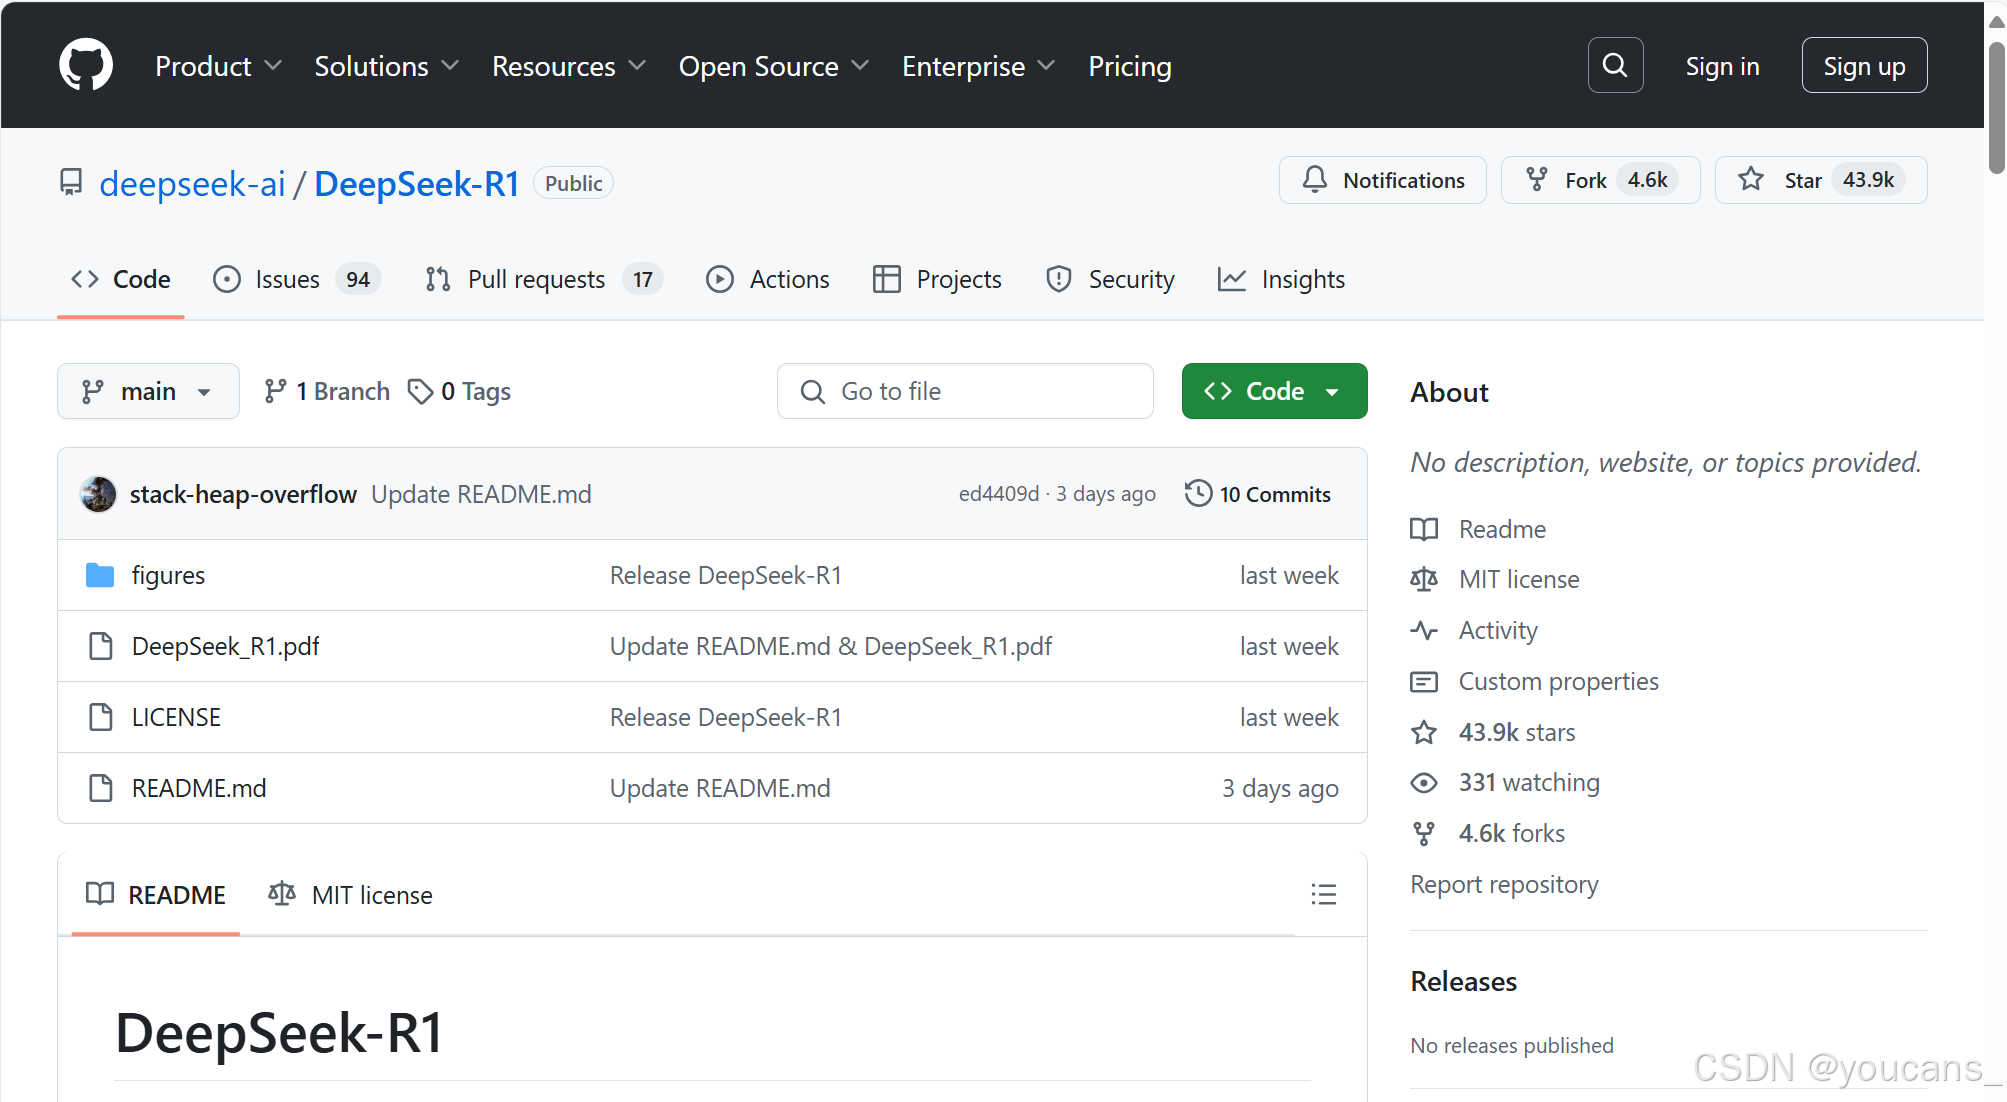Screen dimensions: 2007x1102
Task: Click the star icon on Star button
Action: pos(1751,180)
